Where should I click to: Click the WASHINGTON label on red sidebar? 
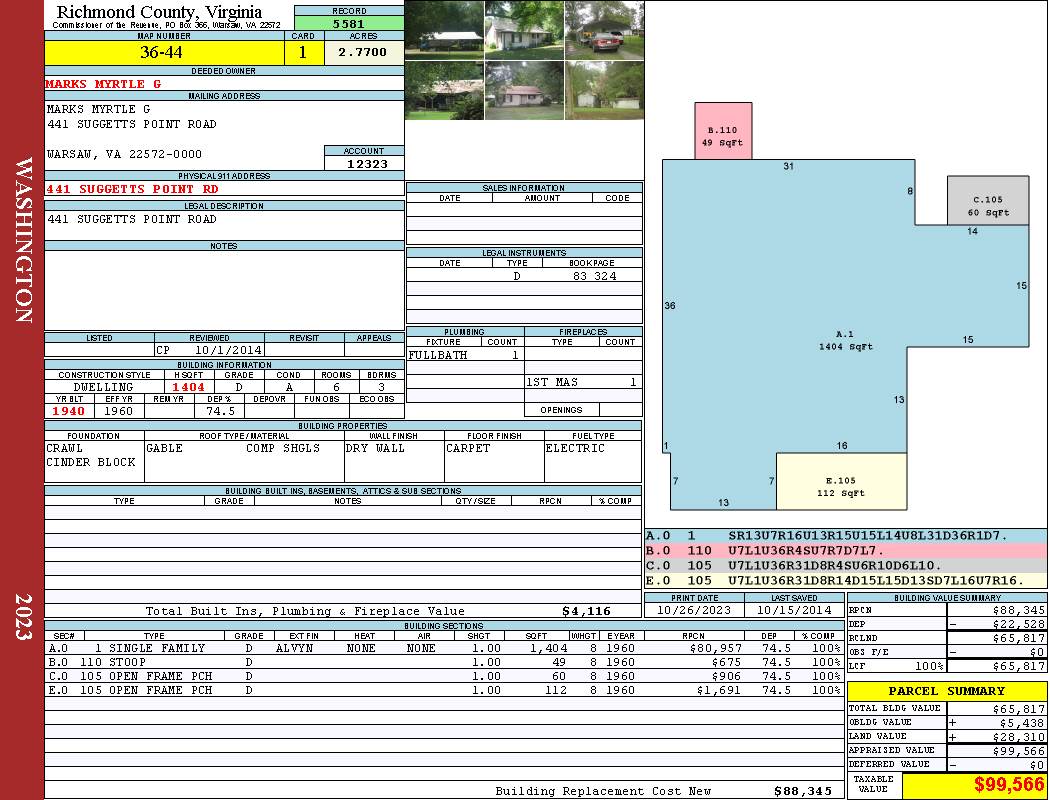coord(22,238)
